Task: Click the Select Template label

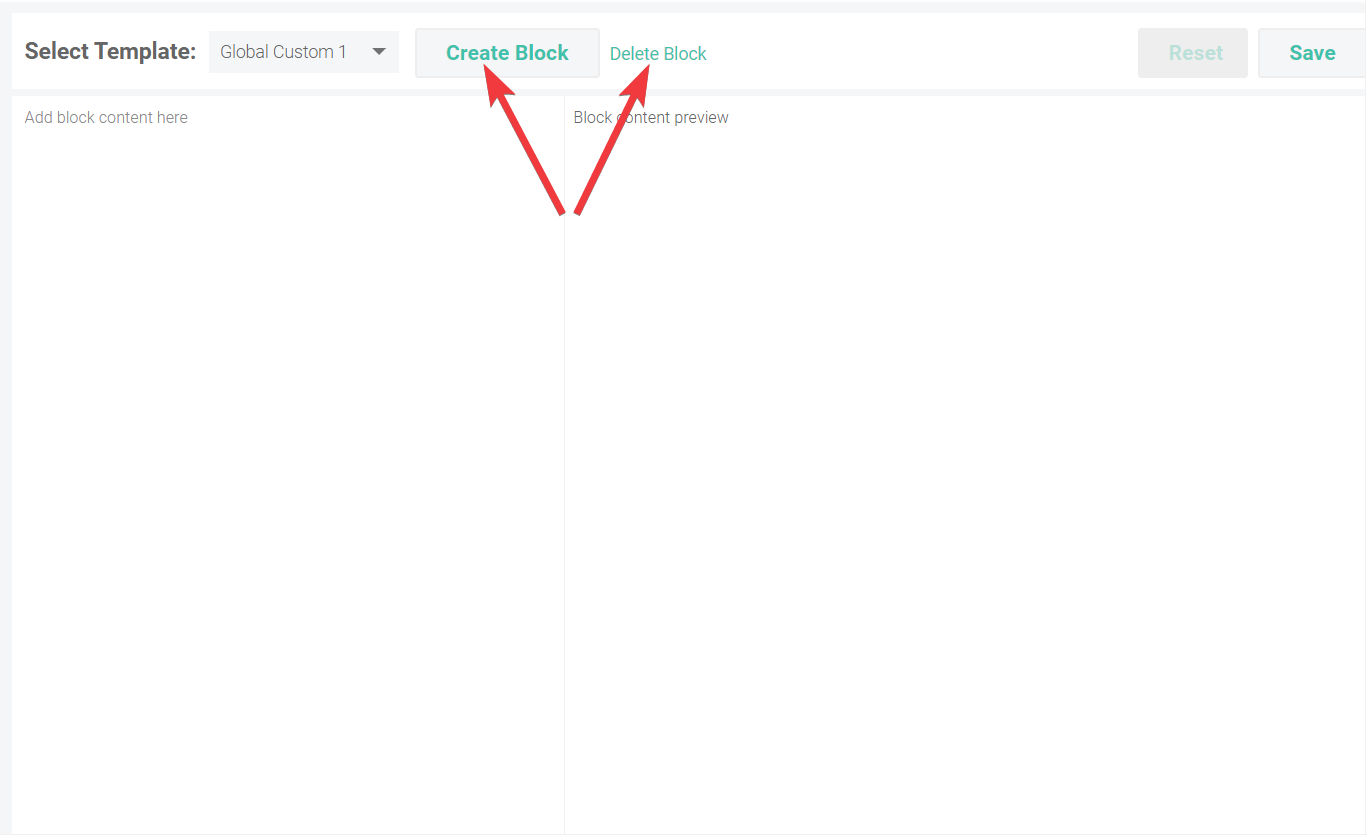Action: pos(110,52)
